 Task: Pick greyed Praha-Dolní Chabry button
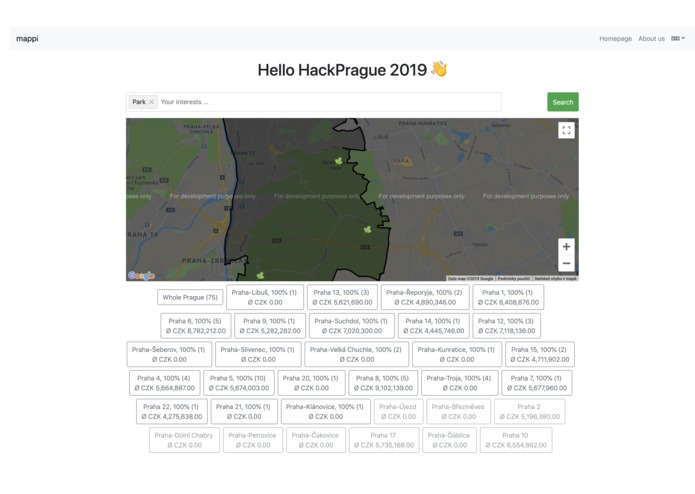tap(184, 440)
